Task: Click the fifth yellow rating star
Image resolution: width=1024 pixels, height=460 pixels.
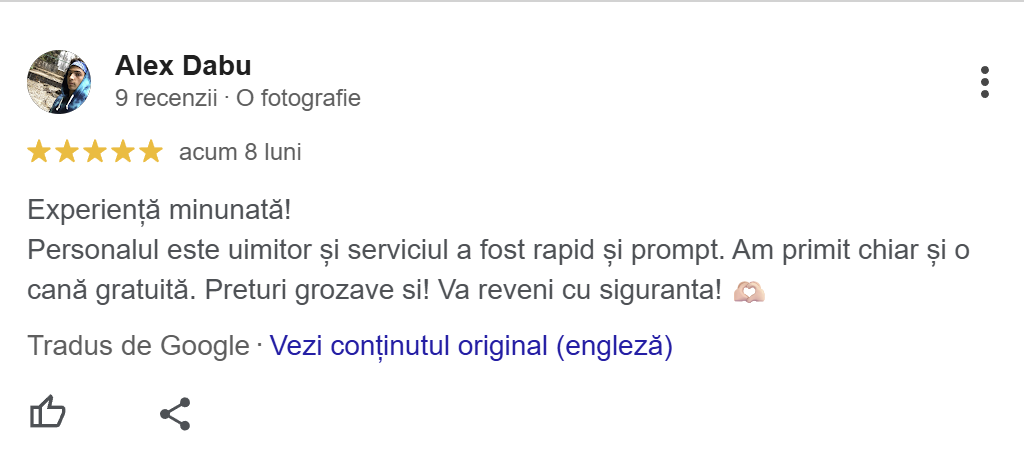Action: coord(151,152)
